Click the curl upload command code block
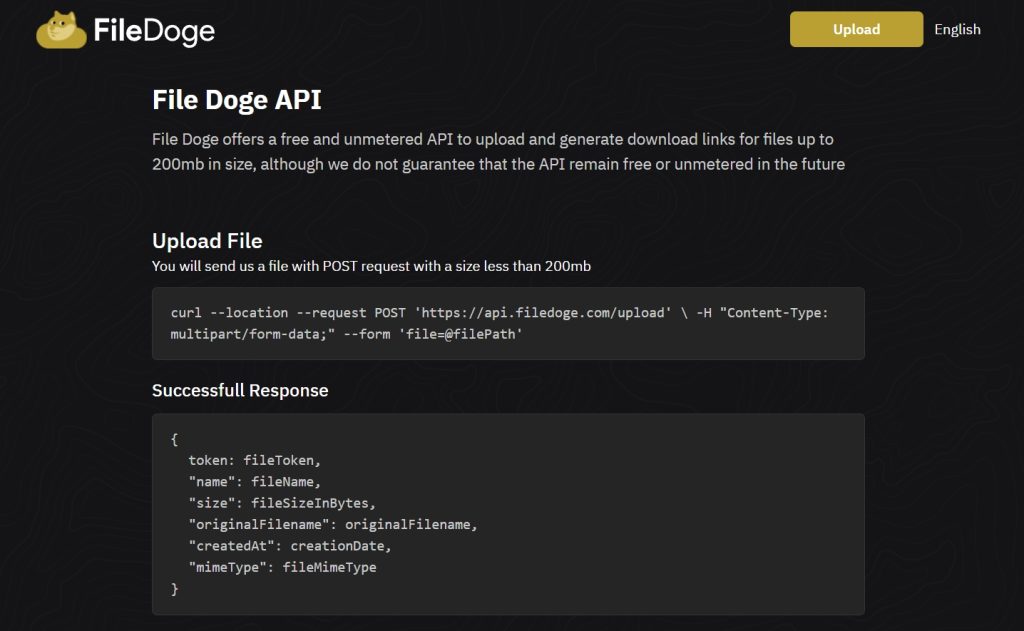 pyautogui.click(x=508, y=323)
